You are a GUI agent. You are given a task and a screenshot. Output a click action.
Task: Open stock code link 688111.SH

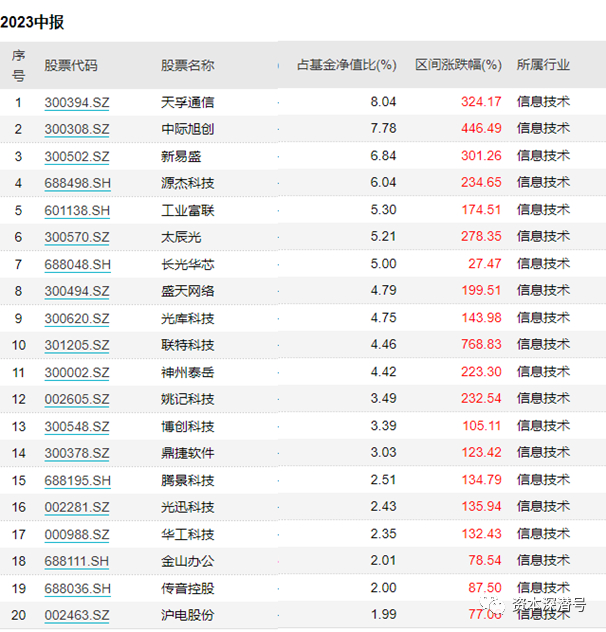(77, 561)
